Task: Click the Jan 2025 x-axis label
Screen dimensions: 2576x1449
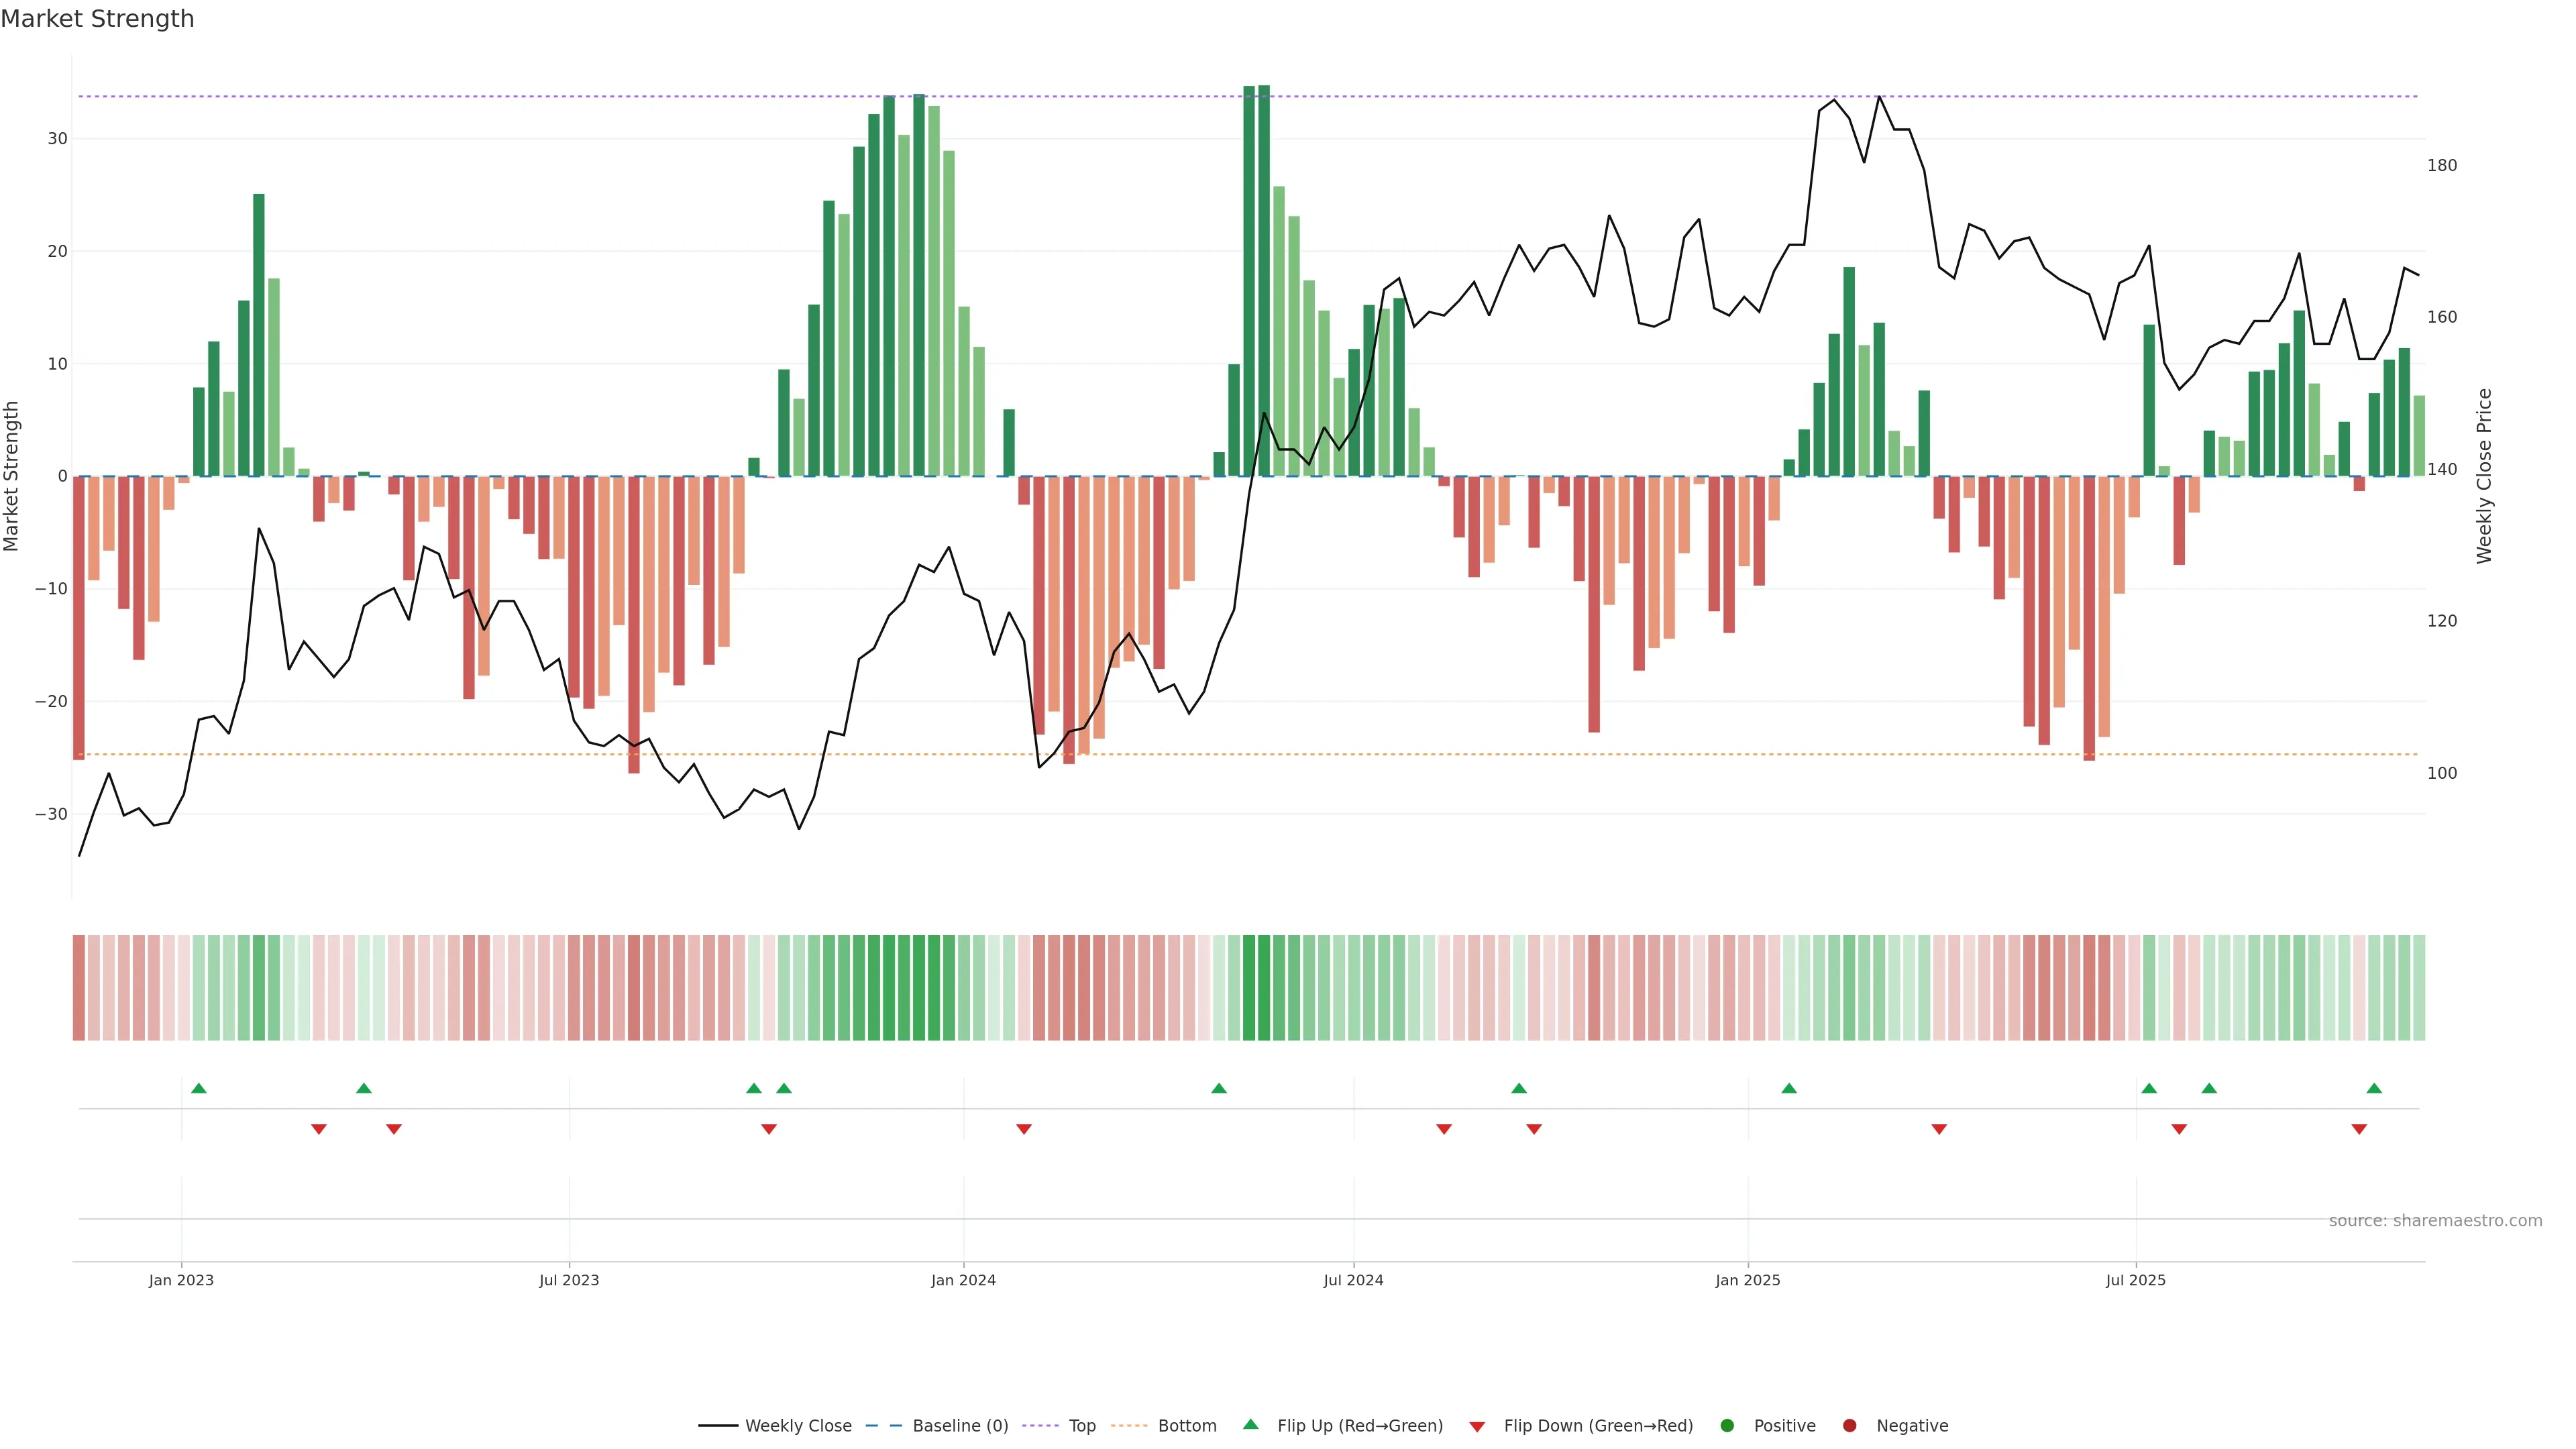Action: coord(1747,1280)
